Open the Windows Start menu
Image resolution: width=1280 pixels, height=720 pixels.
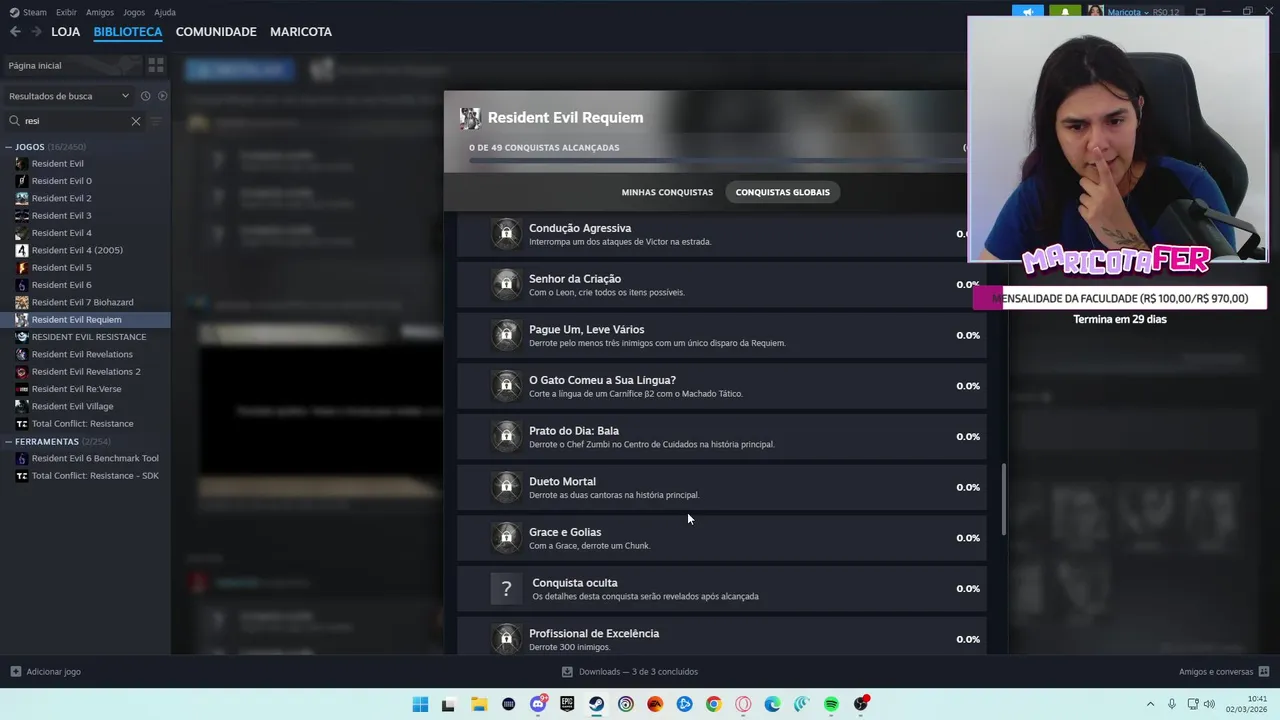click(420, 704)
